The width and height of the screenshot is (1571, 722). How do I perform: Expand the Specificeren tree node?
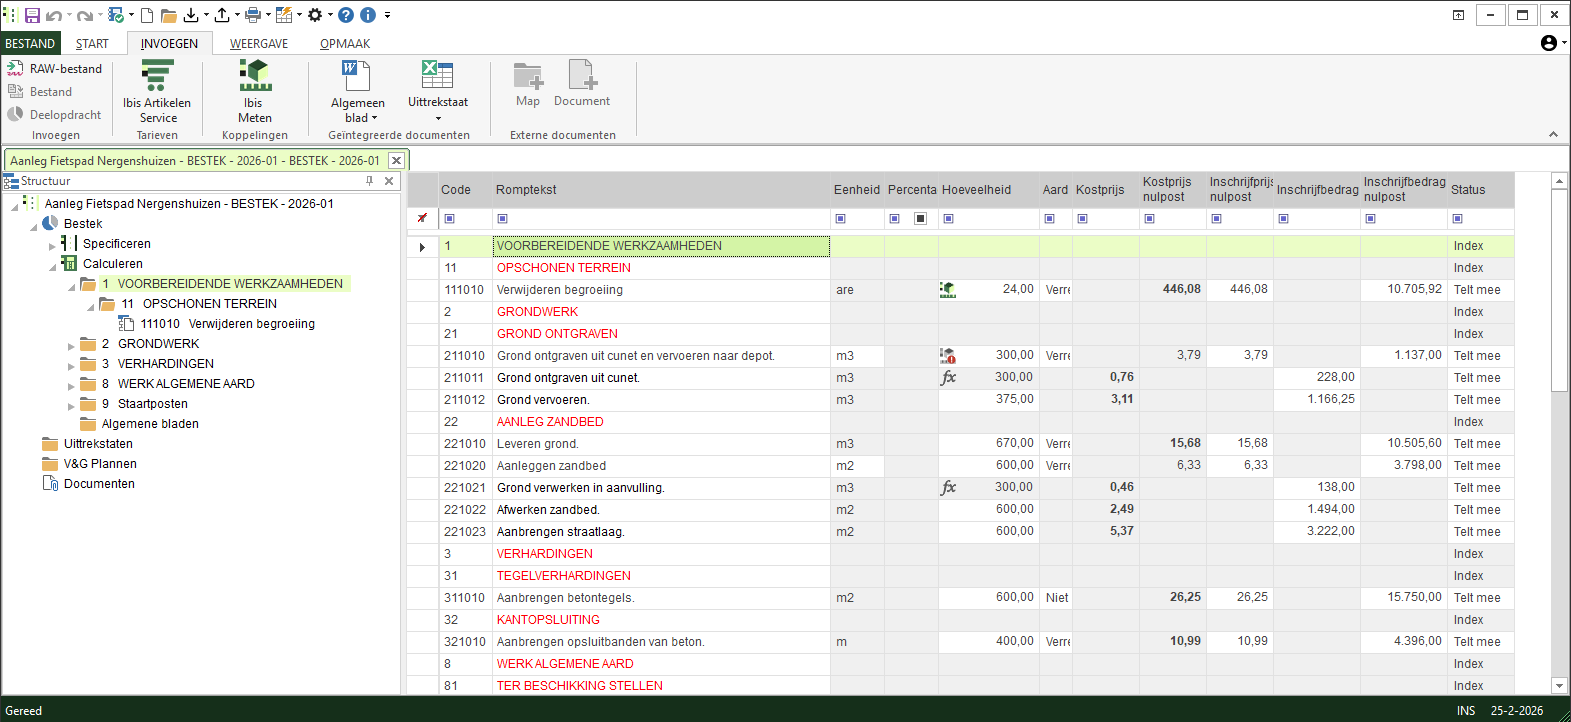point(52,245)
